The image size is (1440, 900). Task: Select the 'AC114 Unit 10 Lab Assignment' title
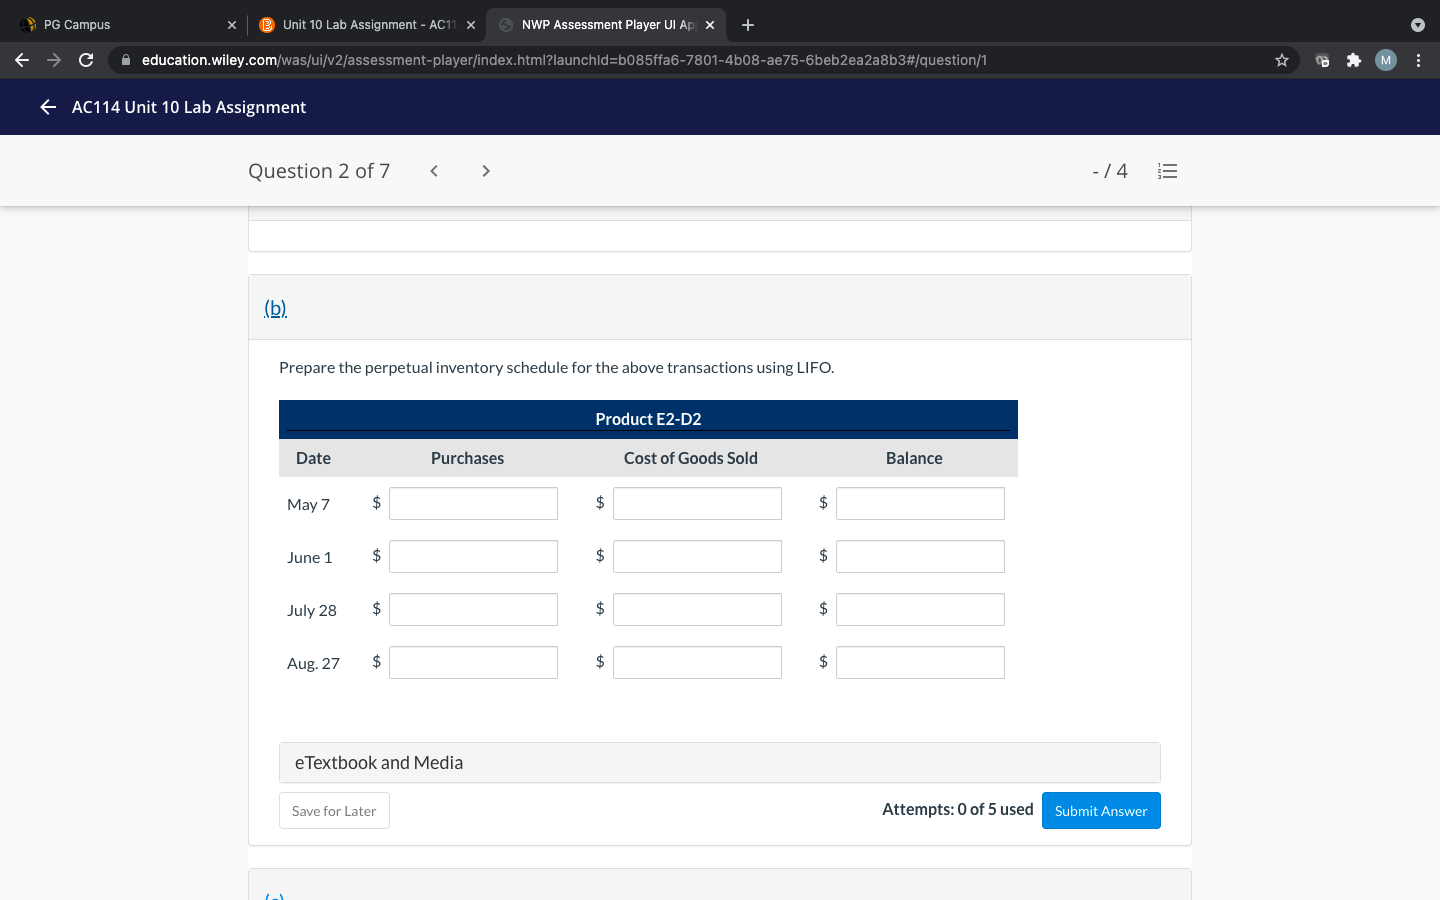[x=189, y=107]
